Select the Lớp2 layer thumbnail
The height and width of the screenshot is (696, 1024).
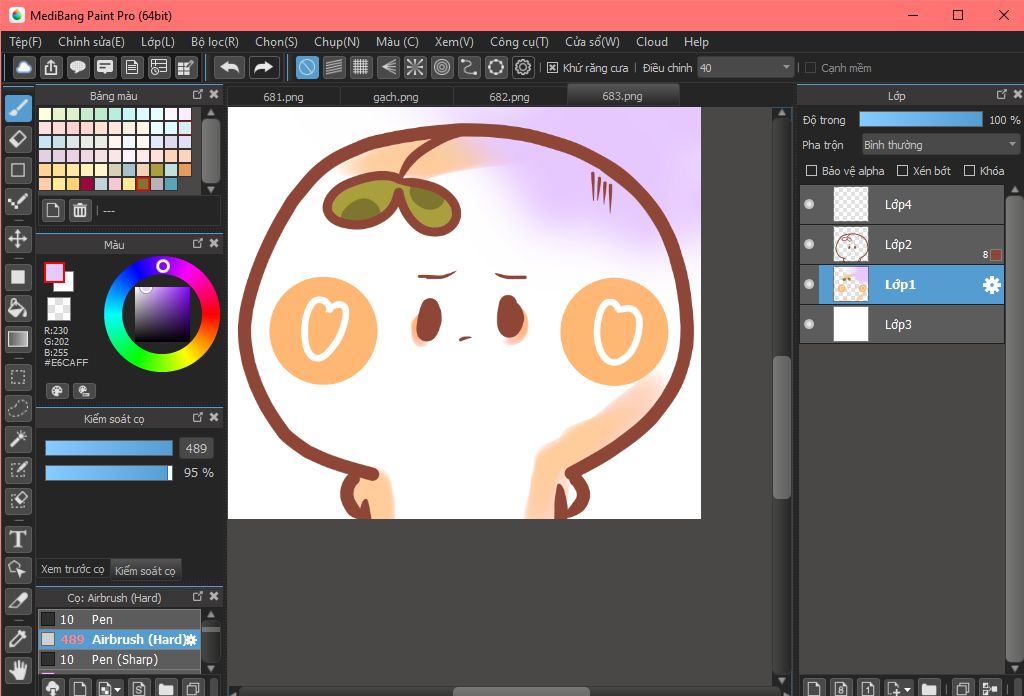tap(850, 244)
